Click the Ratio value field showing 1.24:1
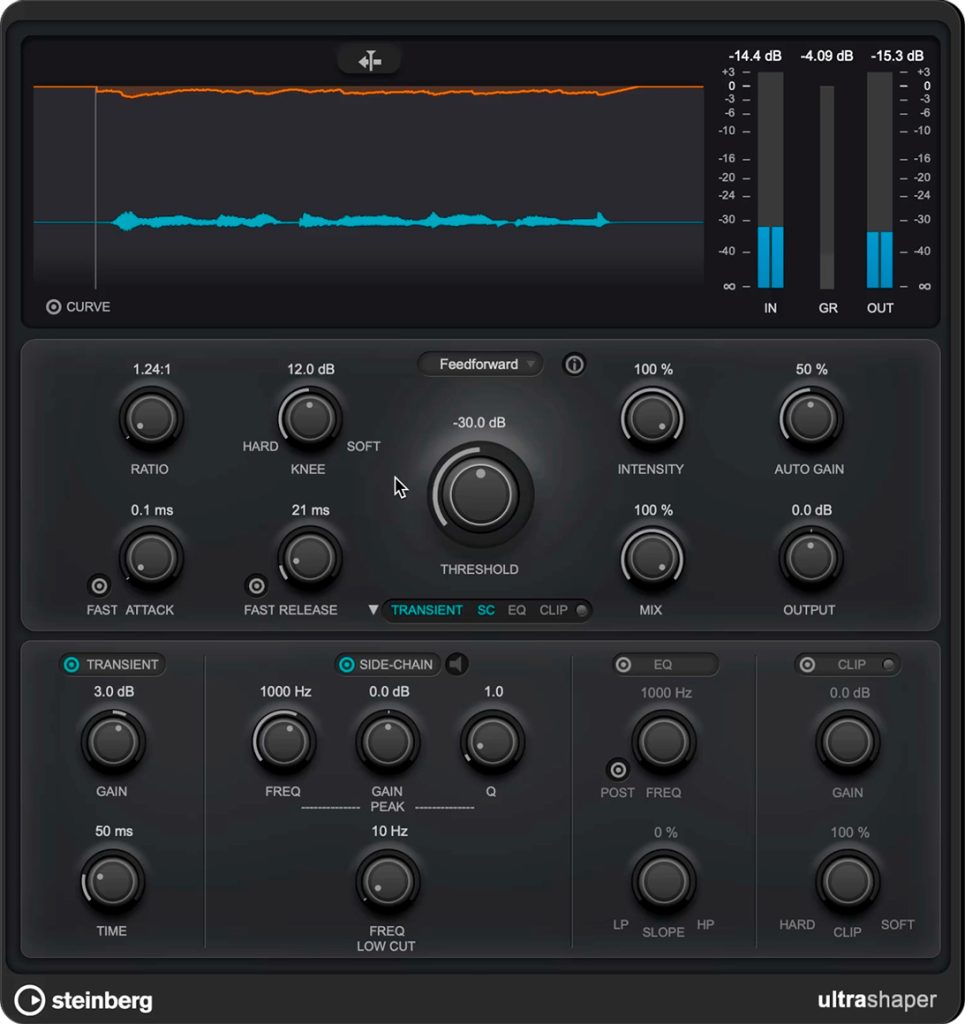965x1024 pixels. (150, 369)
